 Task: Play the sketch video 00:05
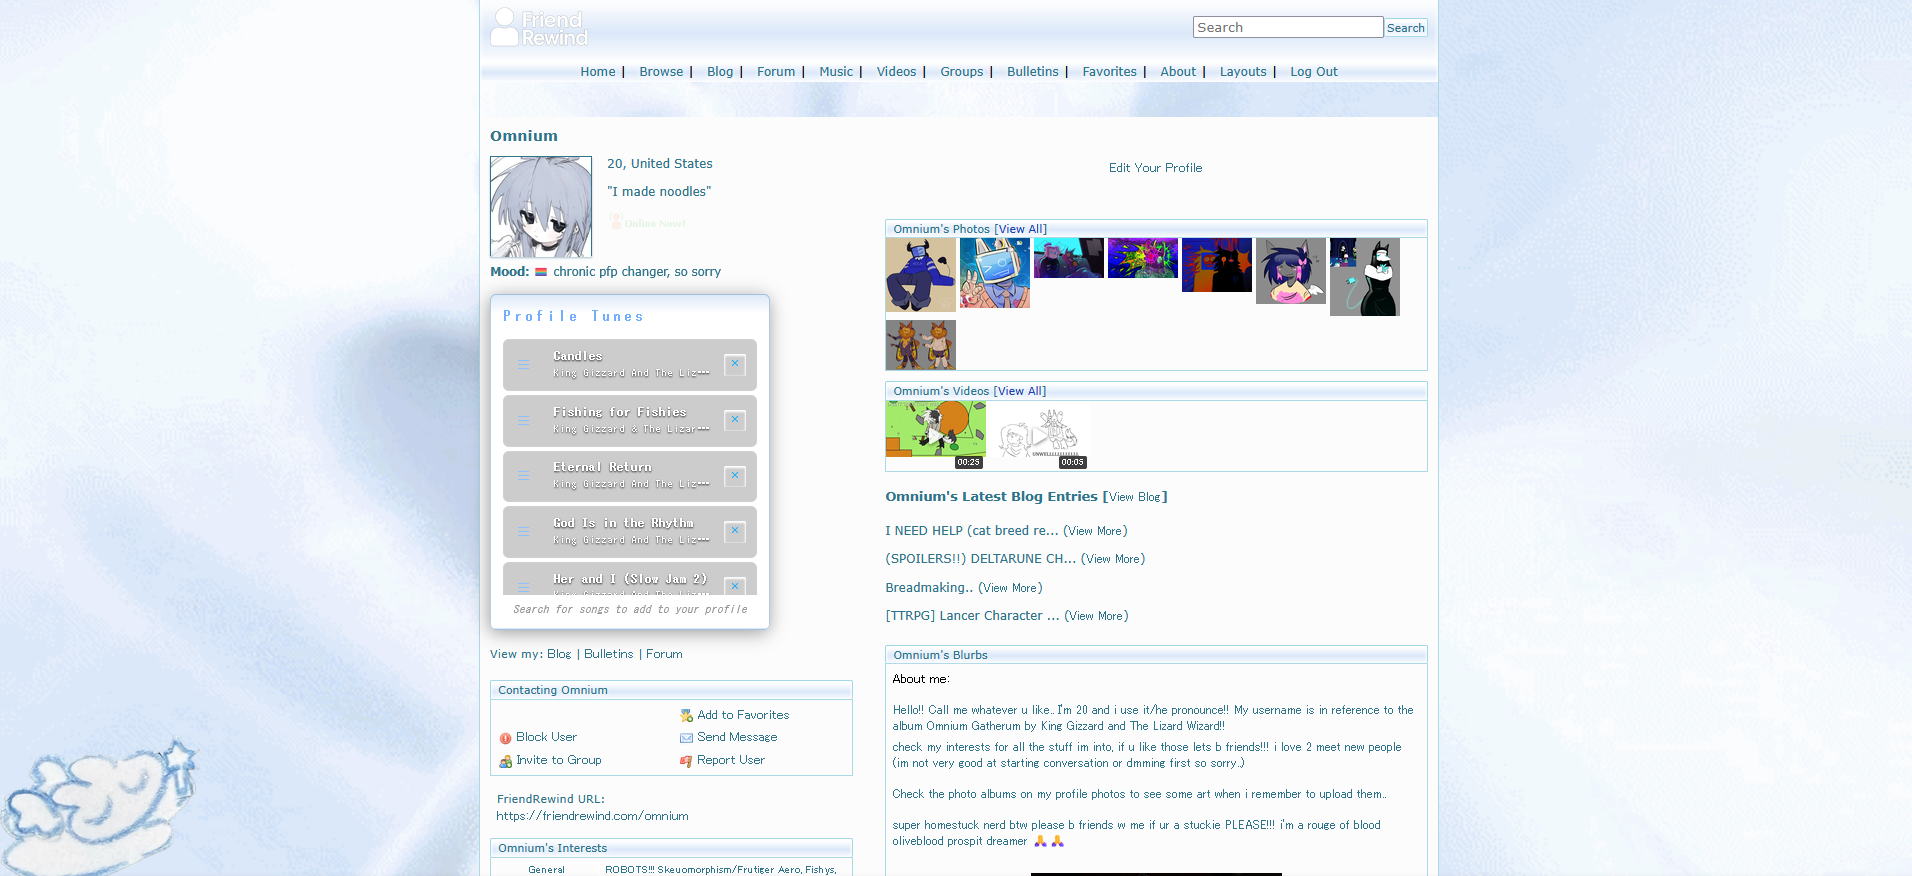1039,435
